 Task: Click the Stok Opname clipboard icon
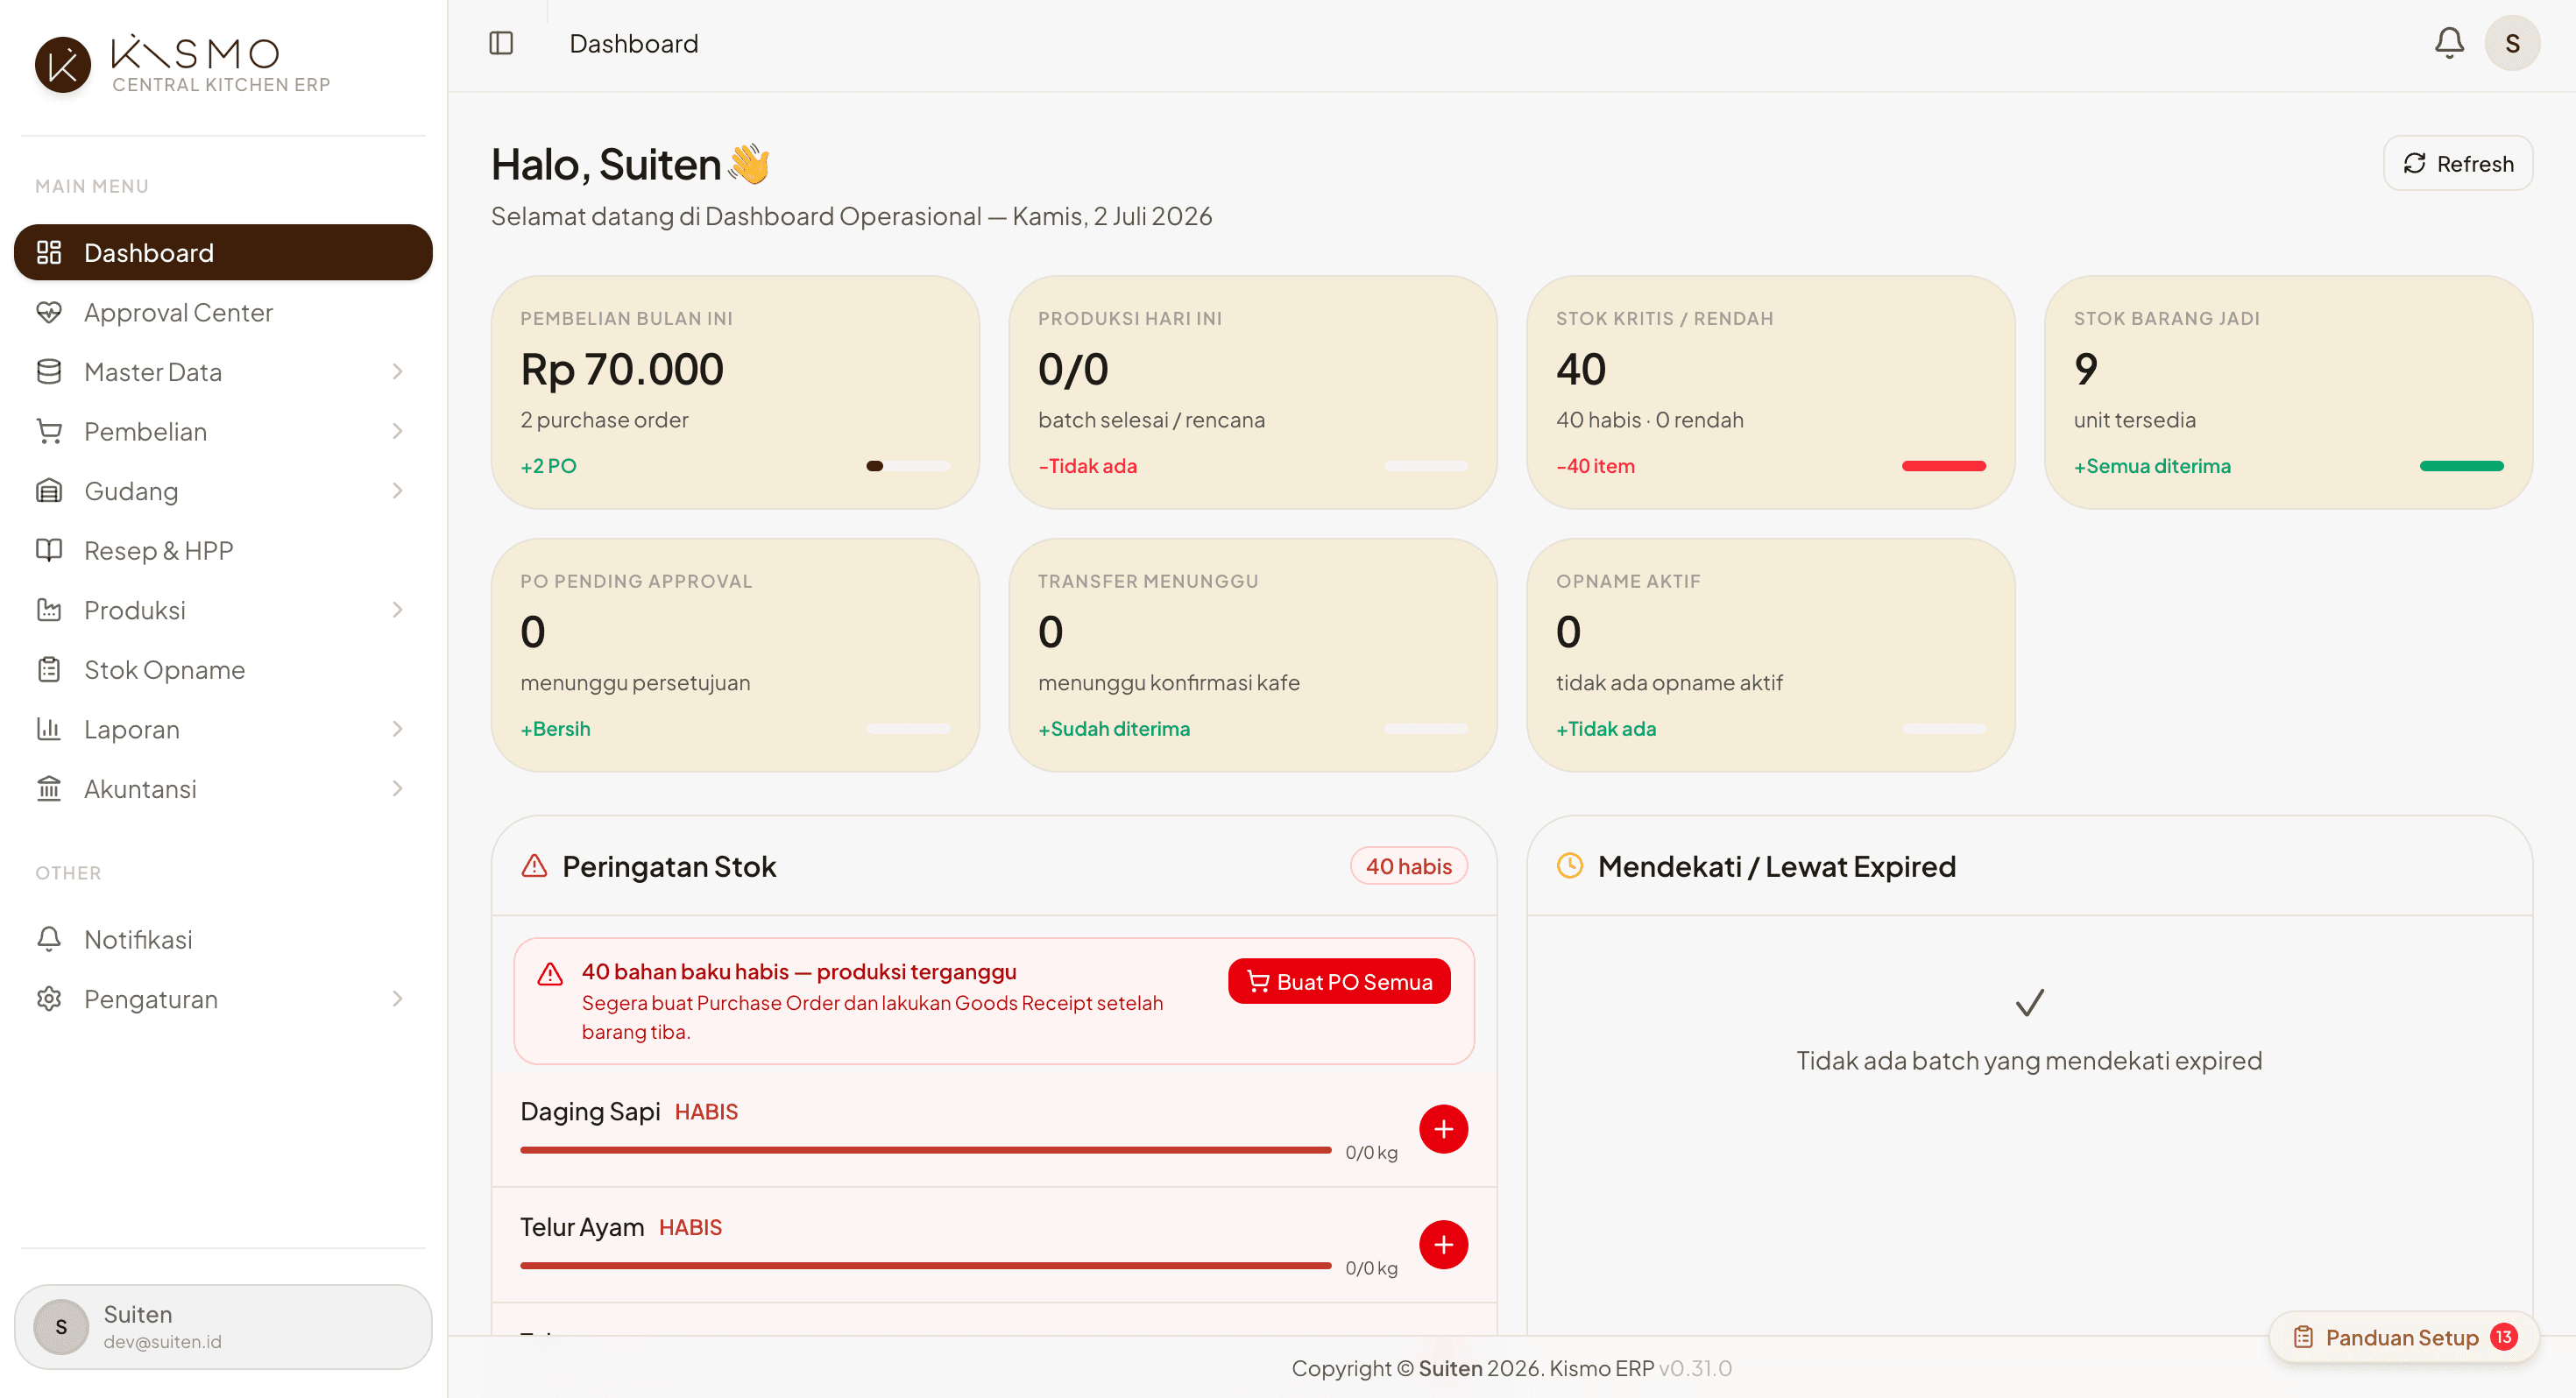click(49, 669)
